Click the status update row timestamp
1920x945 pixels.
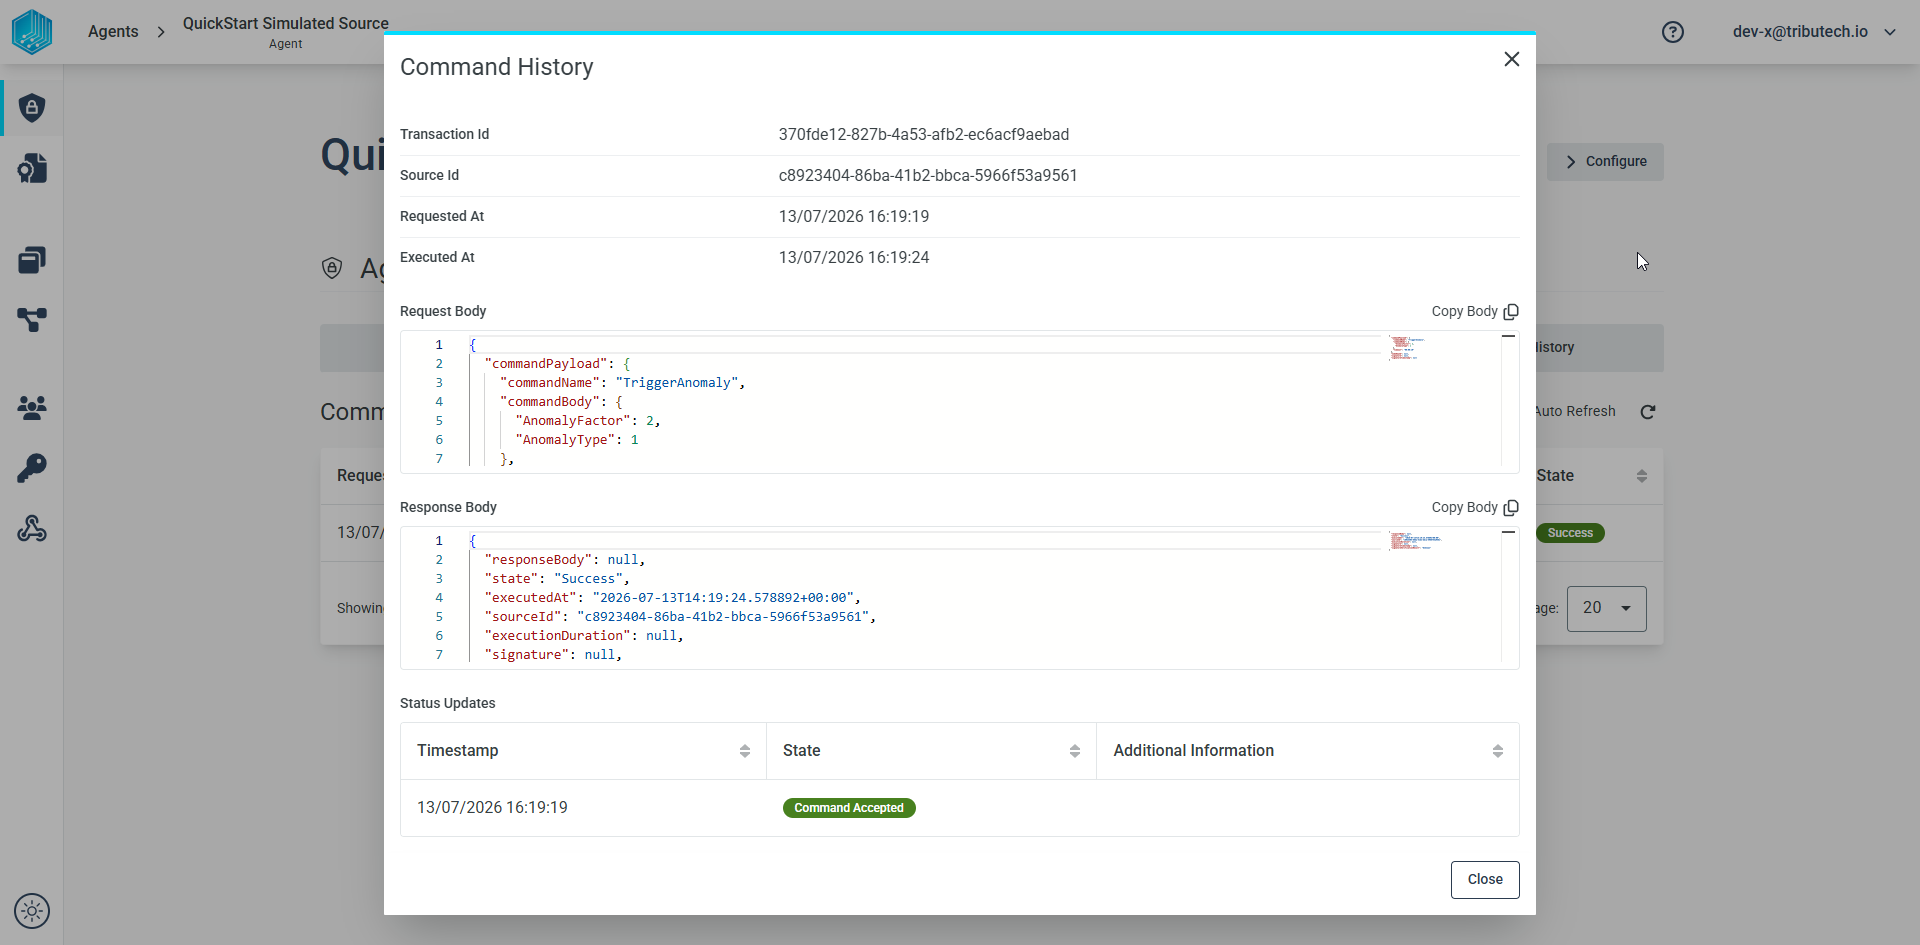coord(492,808)
